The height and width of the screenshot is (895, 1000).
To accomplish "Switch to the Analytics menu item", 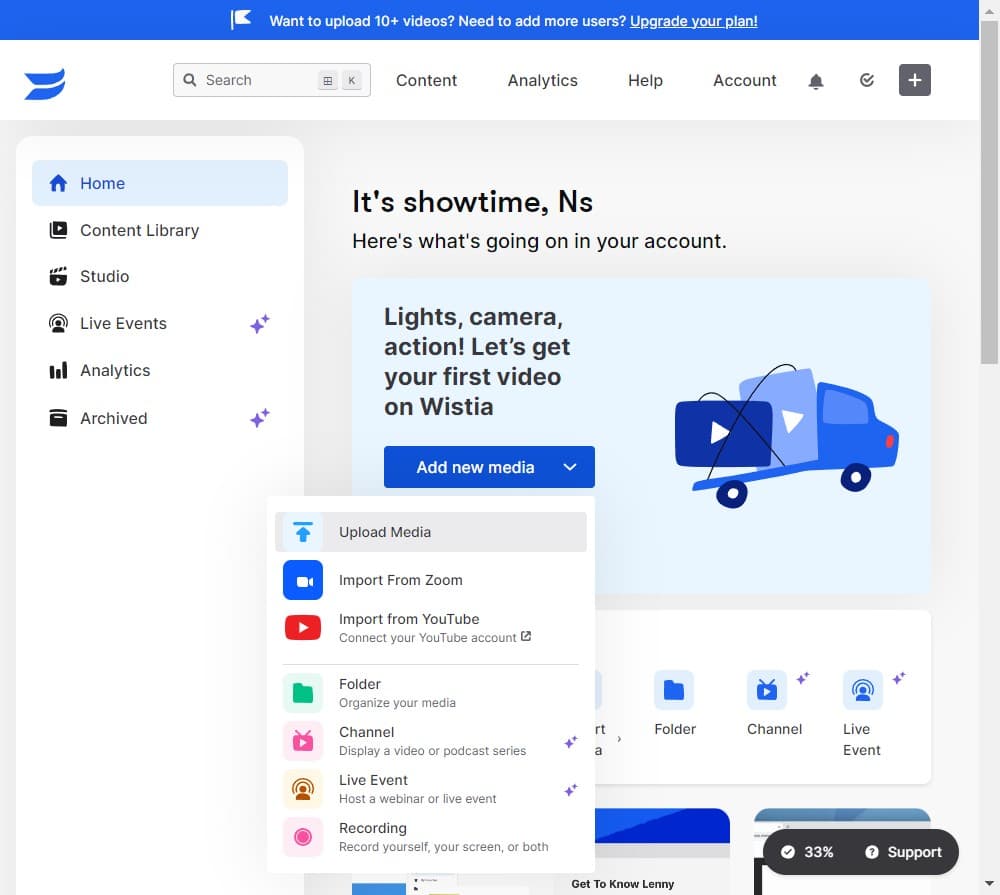I will point(542,80).
